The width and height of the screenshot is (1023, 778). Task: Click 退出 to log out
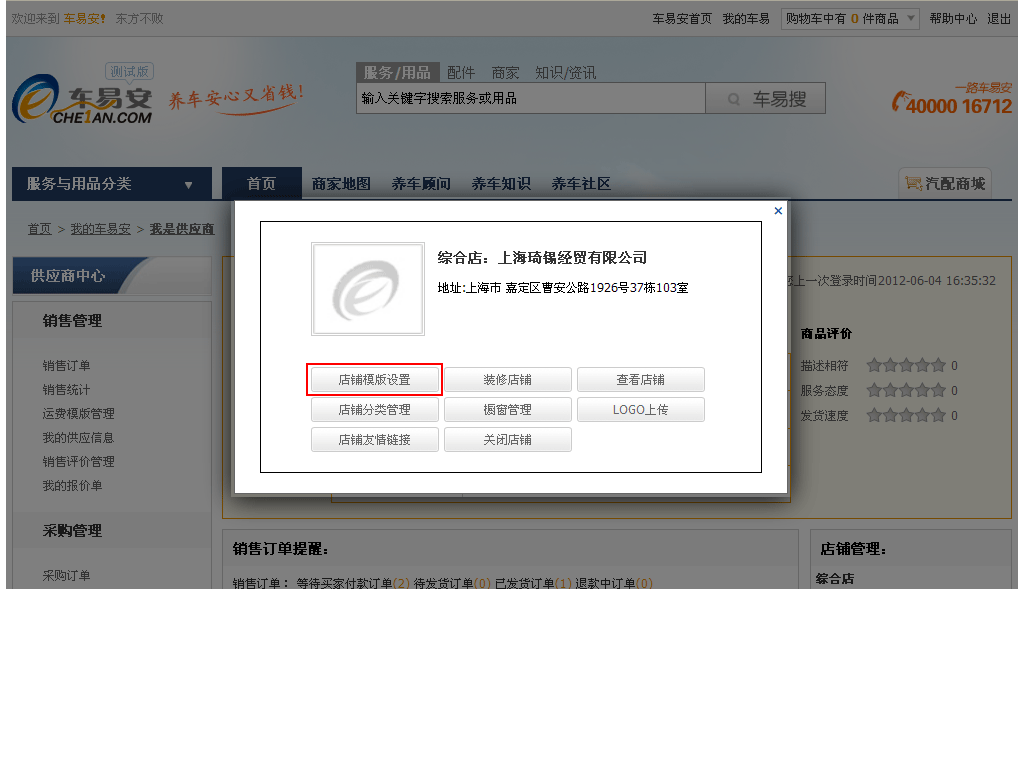[999, 18]
